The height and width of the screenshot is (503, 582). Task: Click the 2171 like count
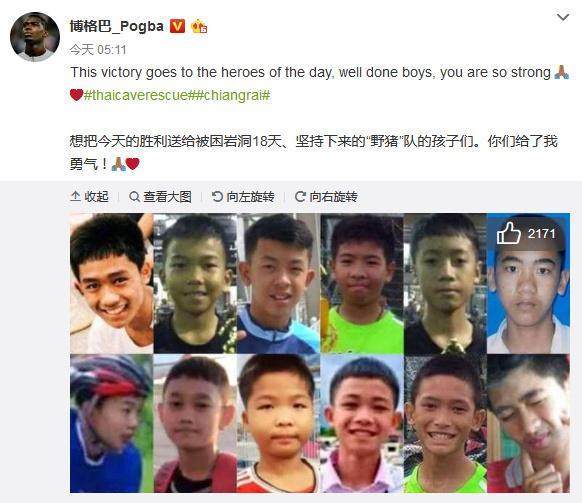point(542,234)
